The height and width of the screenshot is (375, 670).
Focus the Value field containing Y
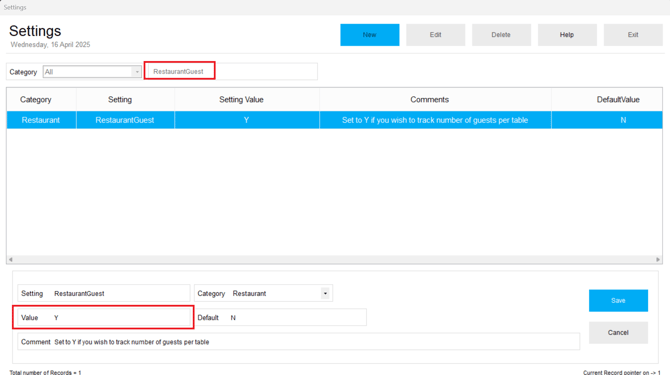(x=104, y=317)
